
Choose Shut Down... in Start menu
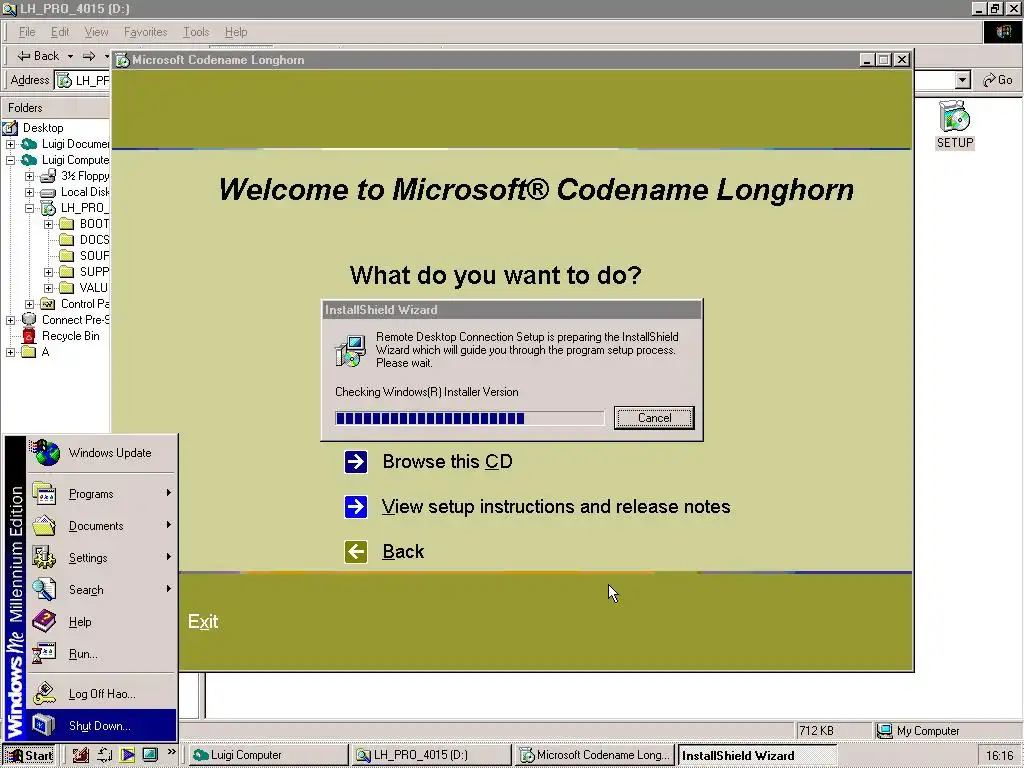click(101, 726)
